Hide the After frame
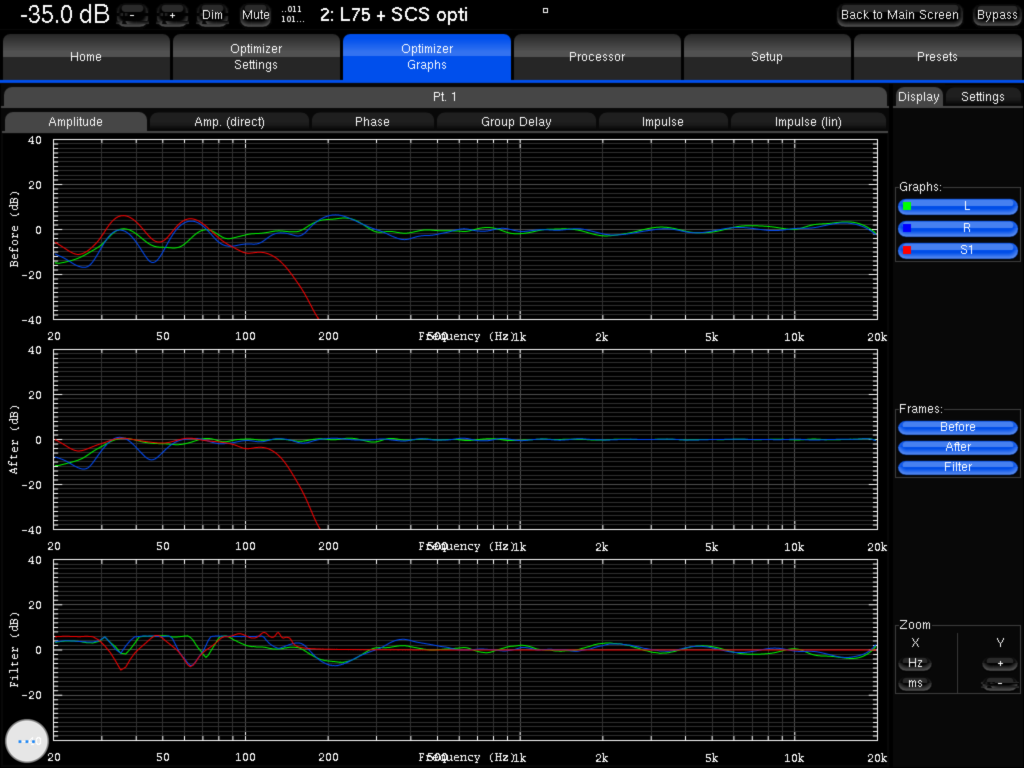1024x768 pixels. pos(957,447)
